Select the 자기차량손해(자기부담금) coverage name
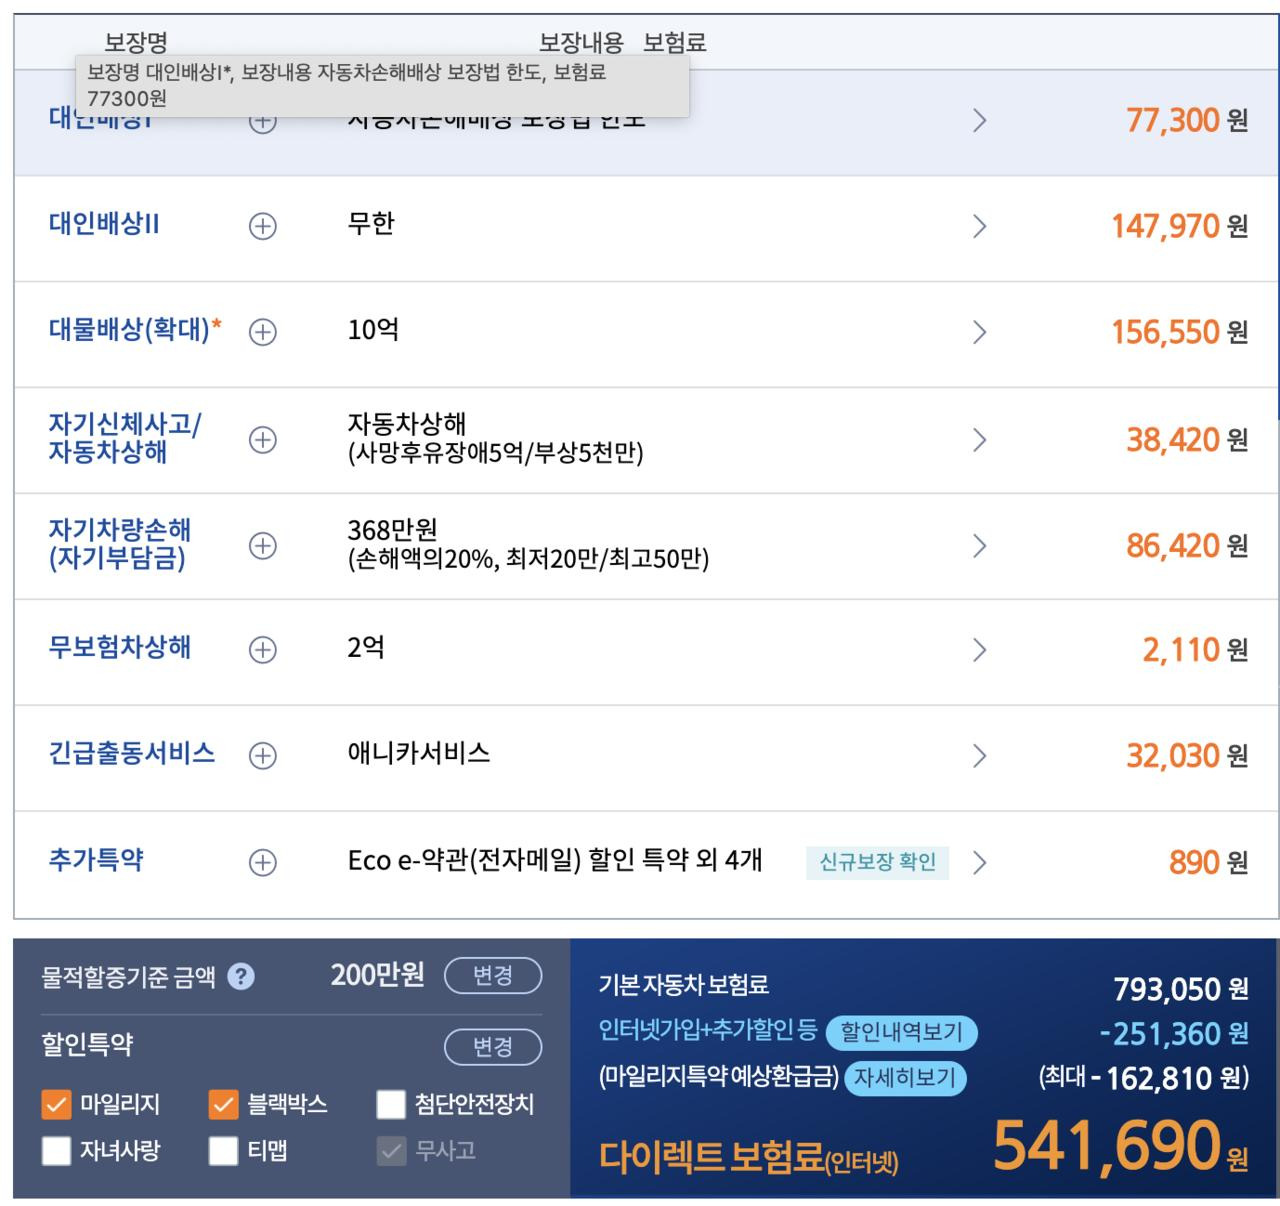1280x1206 pixels. click(120, 544)
